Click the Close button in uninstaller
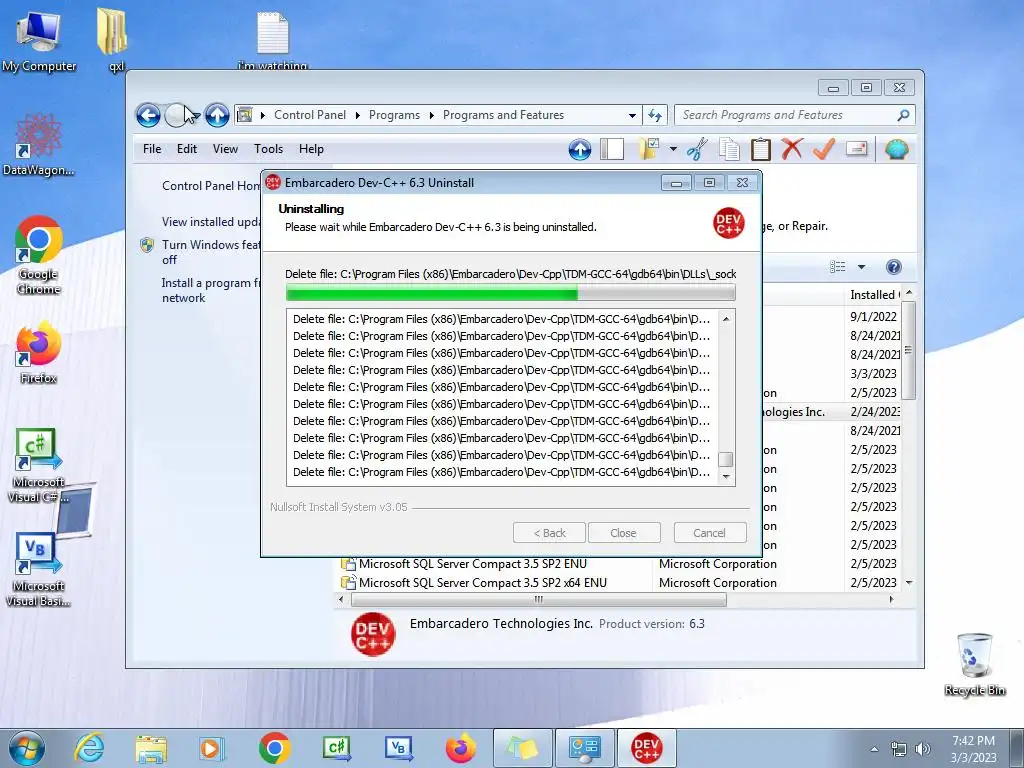Screen dimensions: 1024x768 (624, 533)
